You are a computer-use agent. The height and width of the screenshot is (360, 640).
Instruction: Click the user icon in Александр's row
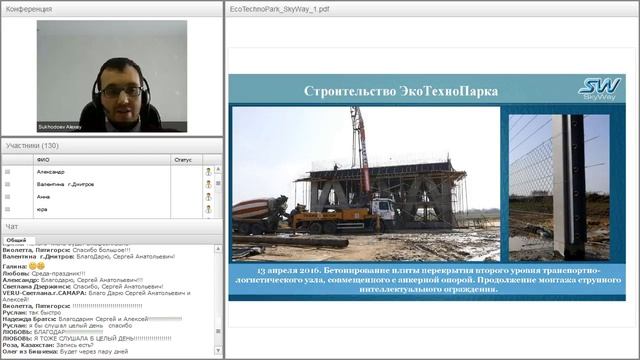coord(209,172)
